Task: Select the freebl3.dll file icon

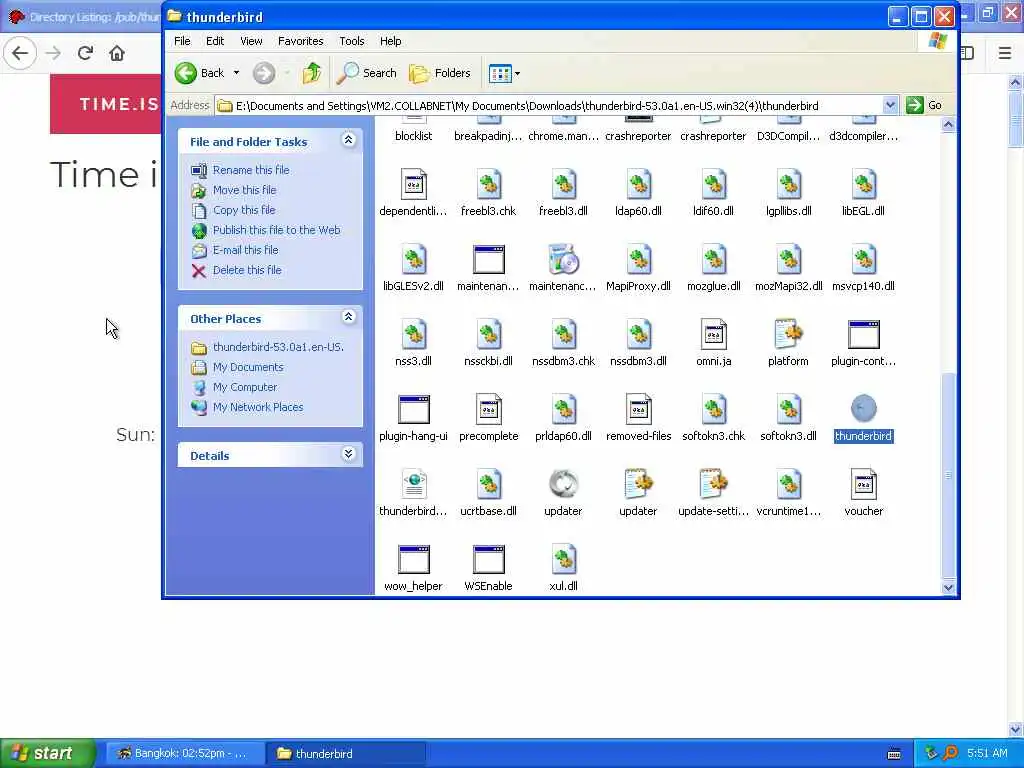Action: 564,185
